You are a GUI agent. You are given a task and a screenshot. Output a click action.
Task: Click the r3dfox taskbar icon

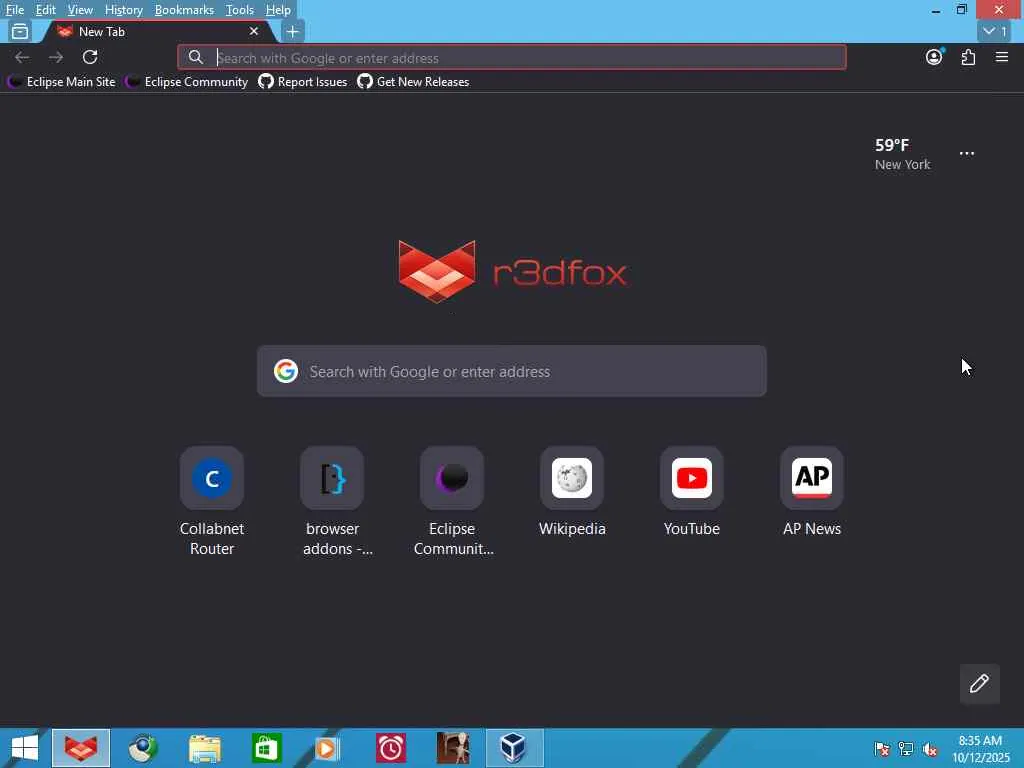(81, 748)
